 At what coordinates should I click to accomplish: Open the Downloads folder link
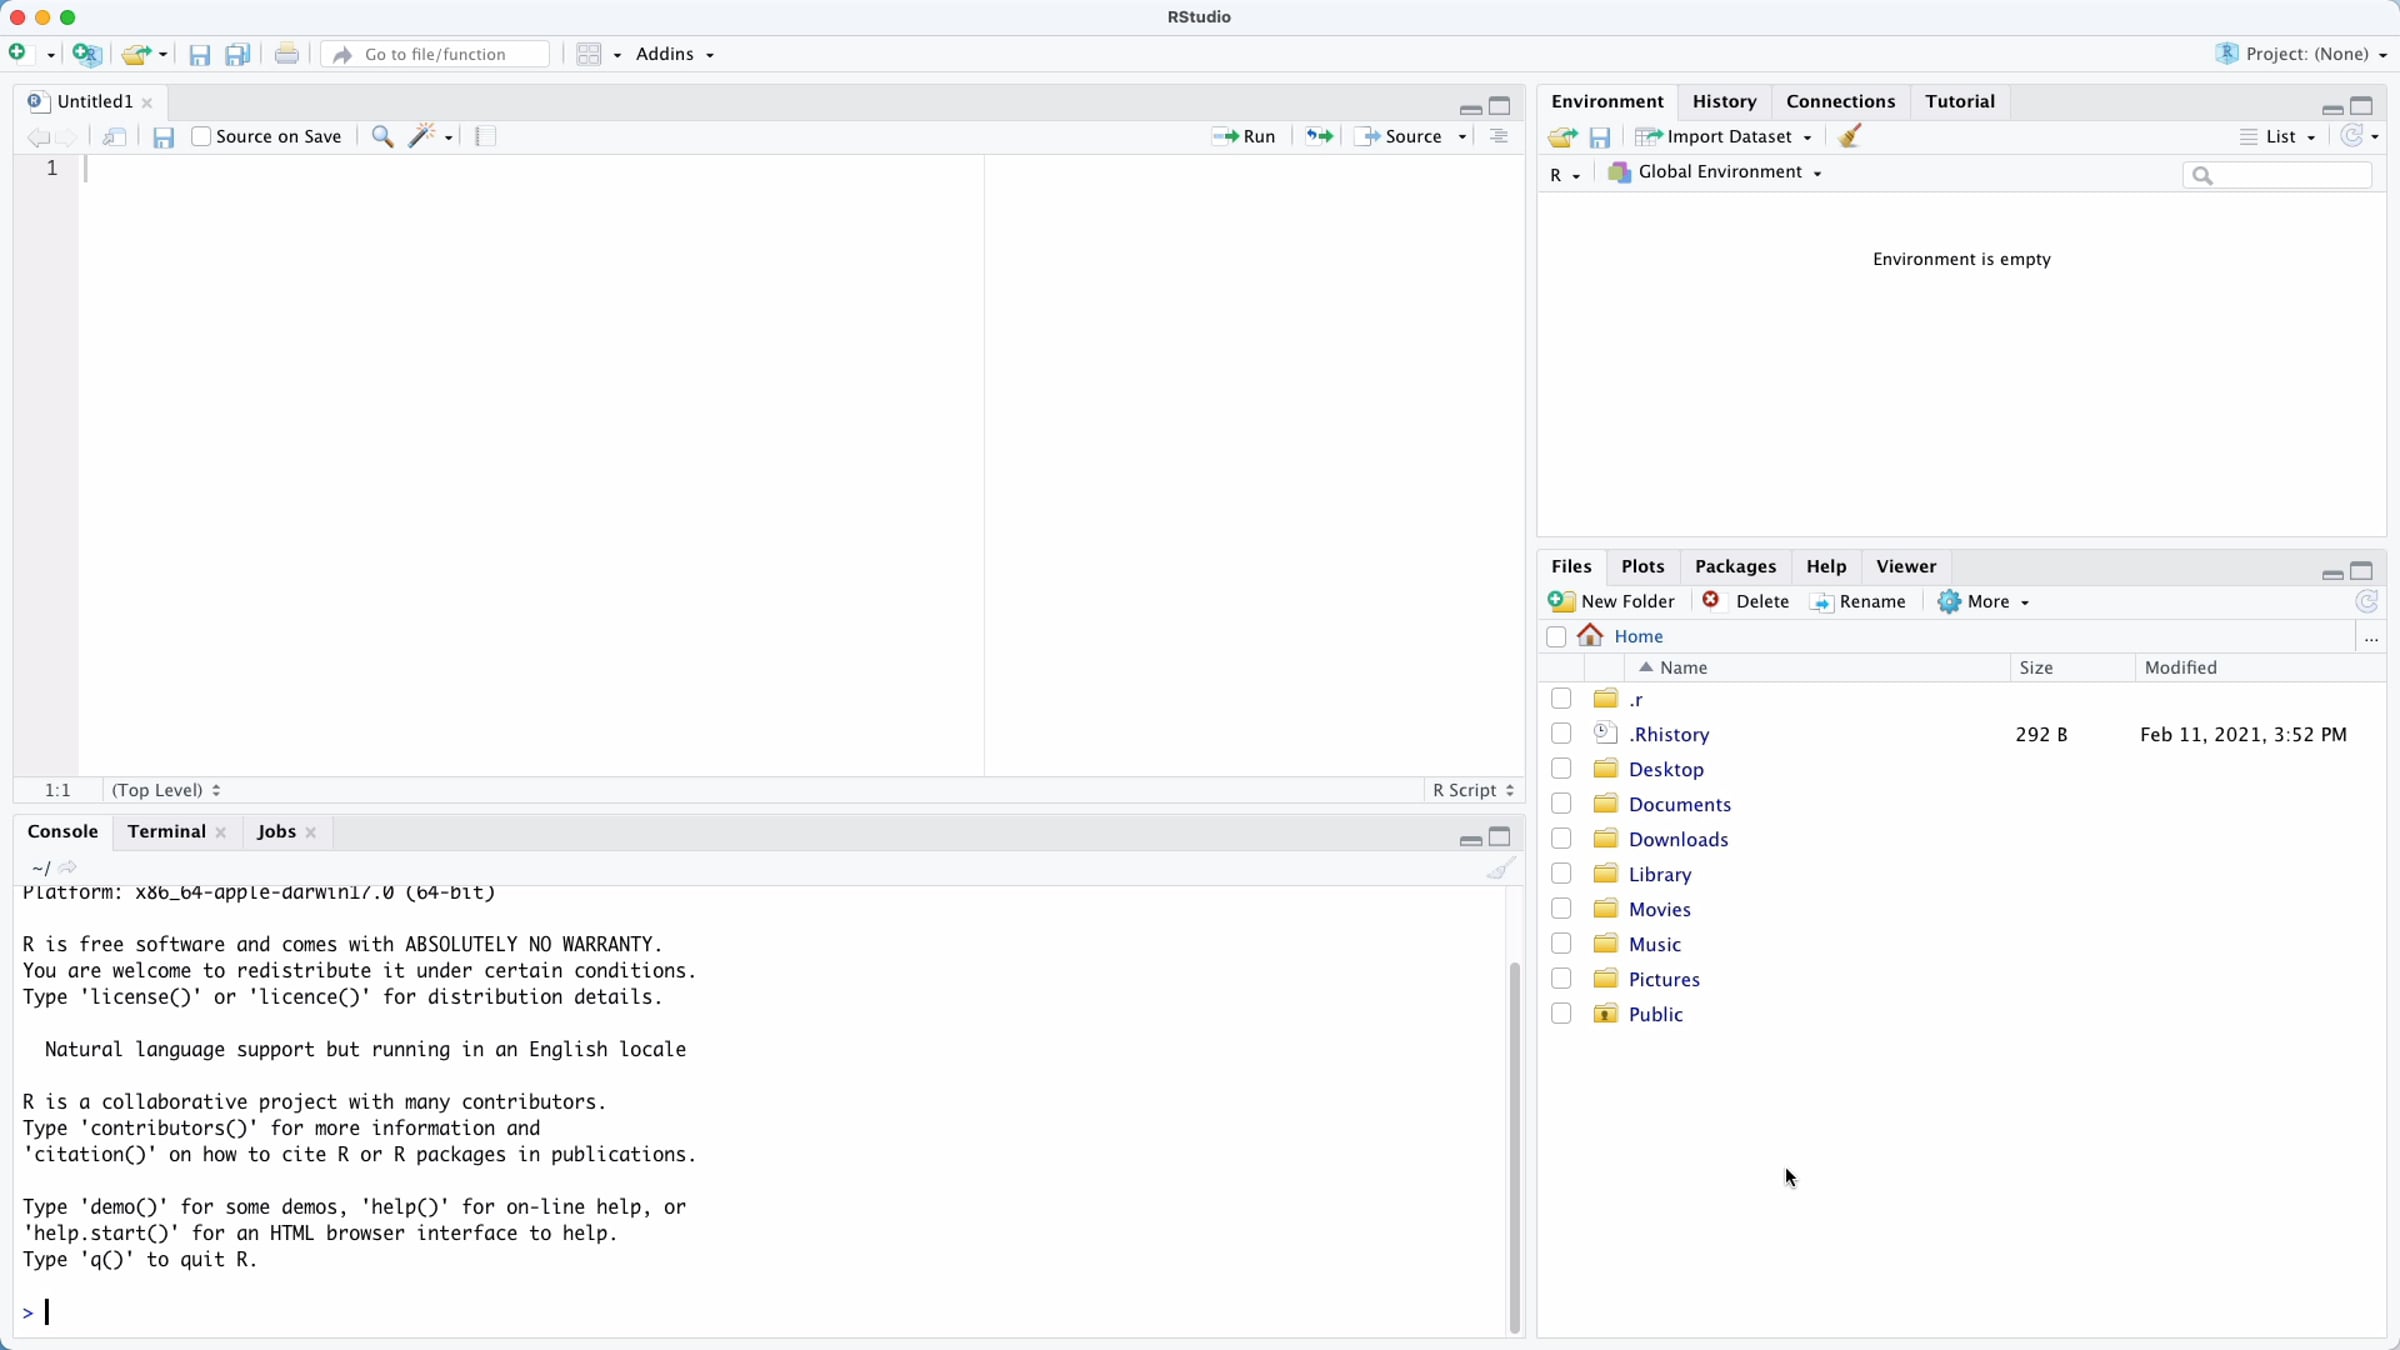[x=1678, y=839]
